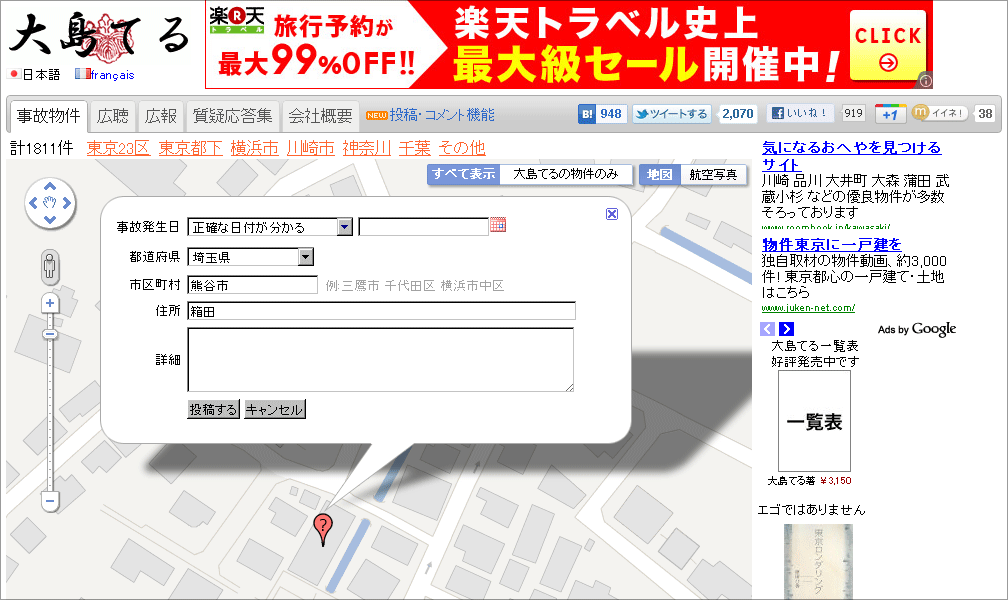This screenshot has height=600, width=1008.
Task: Click the 投稿する submit button
Action: tap(213, 409)
